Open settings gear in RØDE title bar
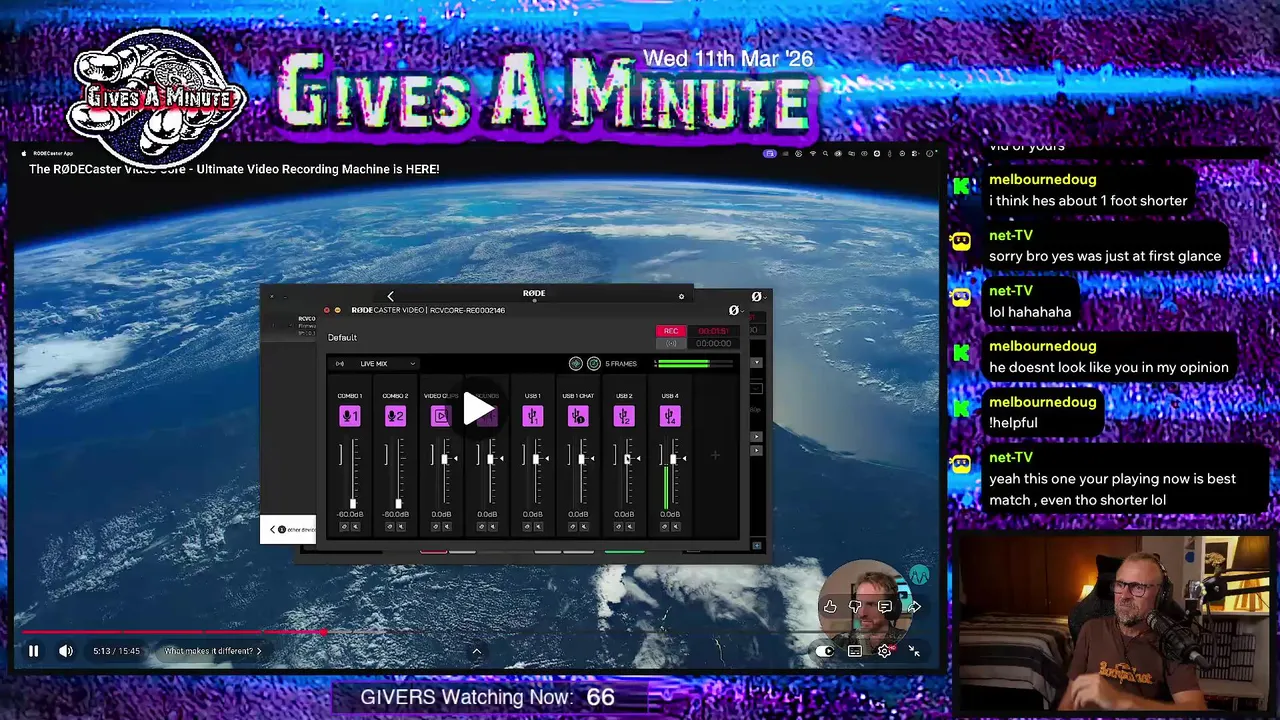This screenshot has height=720, width=1280. pyautogui.click(x=681, y=296)
